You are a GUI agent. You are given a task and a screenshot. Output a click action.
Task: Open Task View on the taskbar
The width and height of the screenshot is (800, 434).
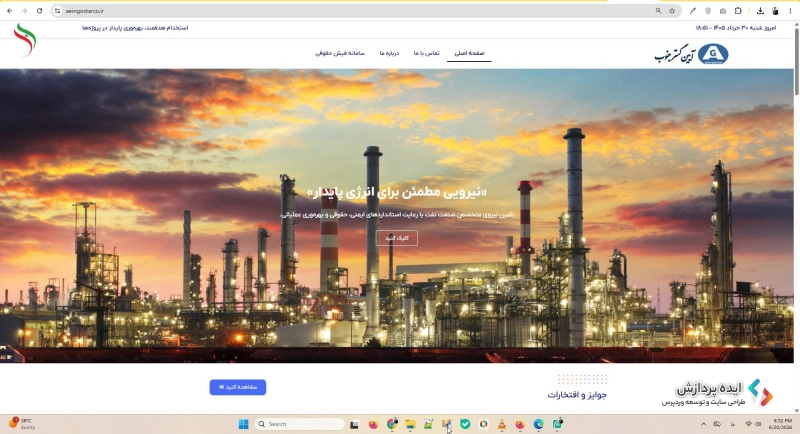tap(354, 424)
